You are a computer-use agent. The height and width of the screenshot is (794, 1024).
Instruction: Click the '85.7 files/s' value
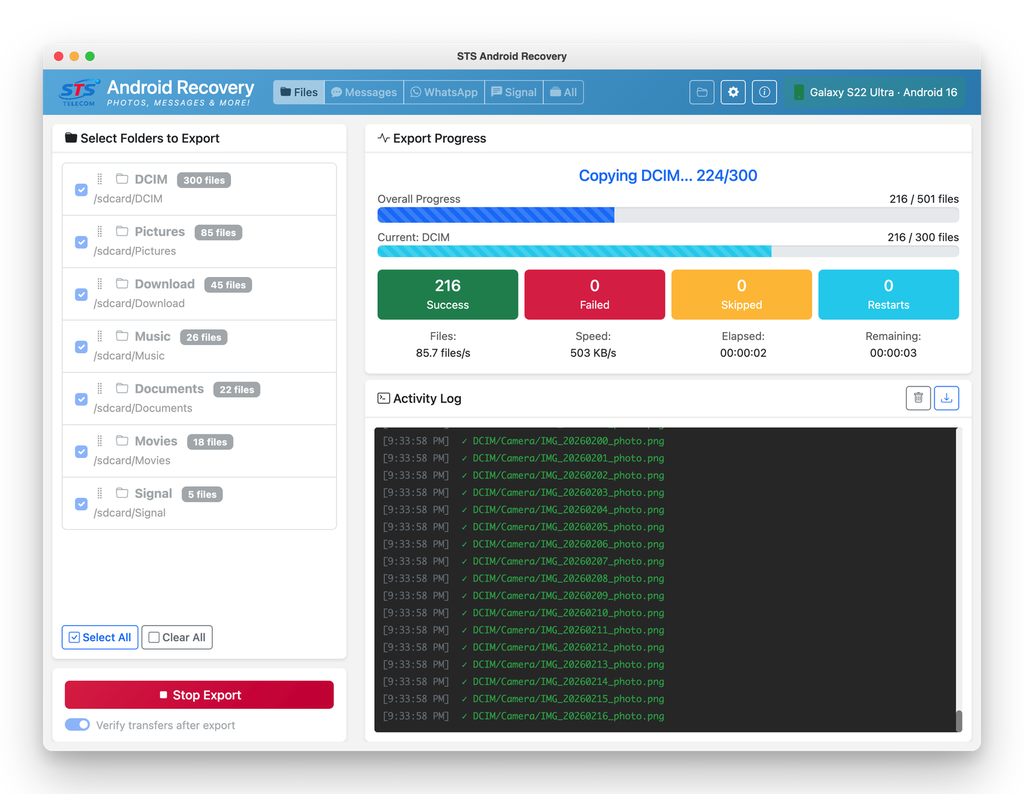pos(443,353)
